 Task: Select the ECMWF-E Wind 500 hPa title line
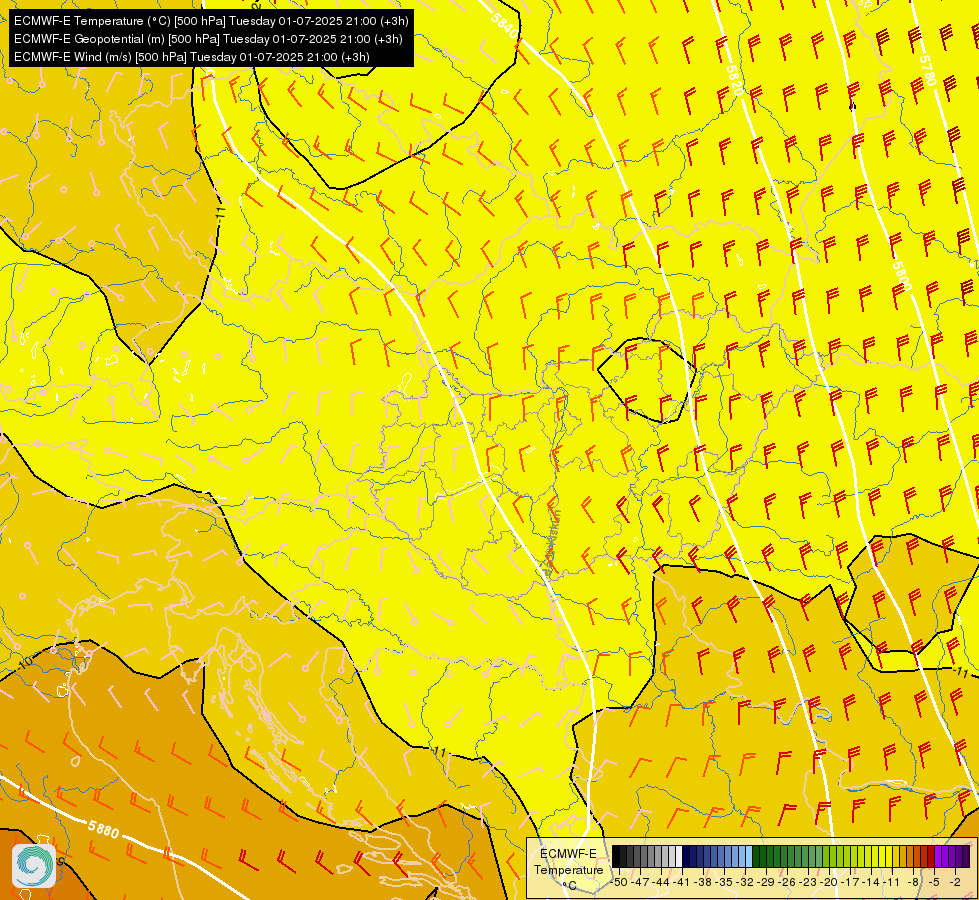[192, 57]
